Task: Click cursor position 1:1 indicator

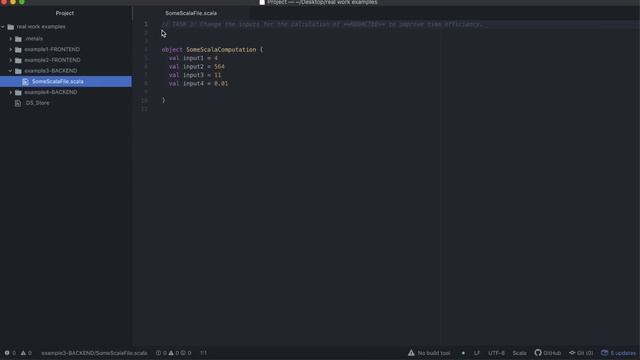Action: (204, 353)
